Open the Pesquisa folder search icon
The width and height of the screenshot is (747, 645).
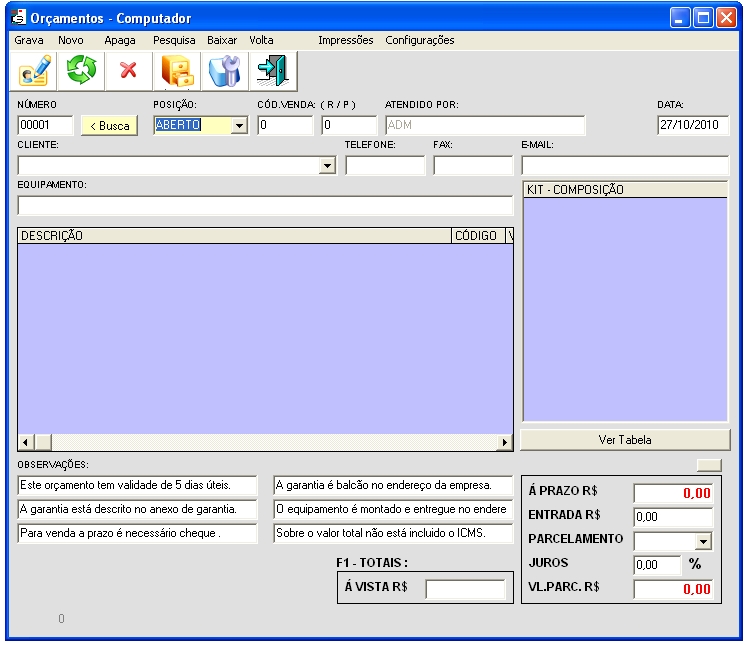177,71
